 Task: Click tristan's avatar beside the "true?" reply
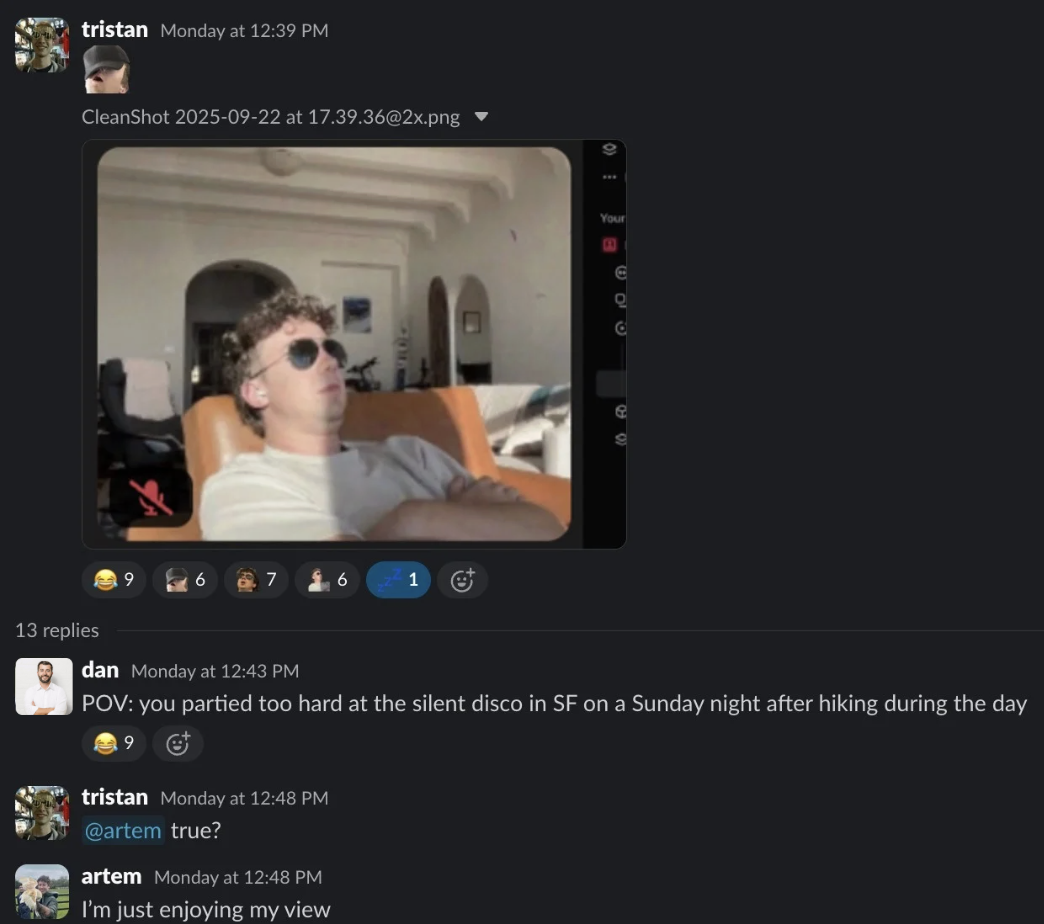coord(43,812)
